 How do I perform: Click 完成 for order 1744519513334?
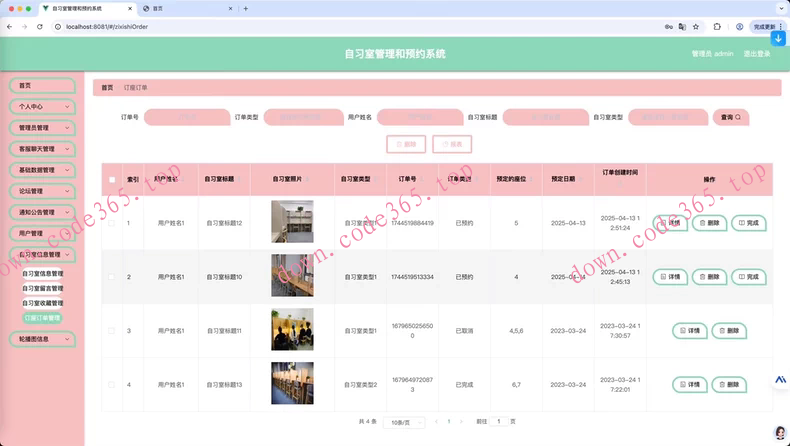tap(749, 277)
